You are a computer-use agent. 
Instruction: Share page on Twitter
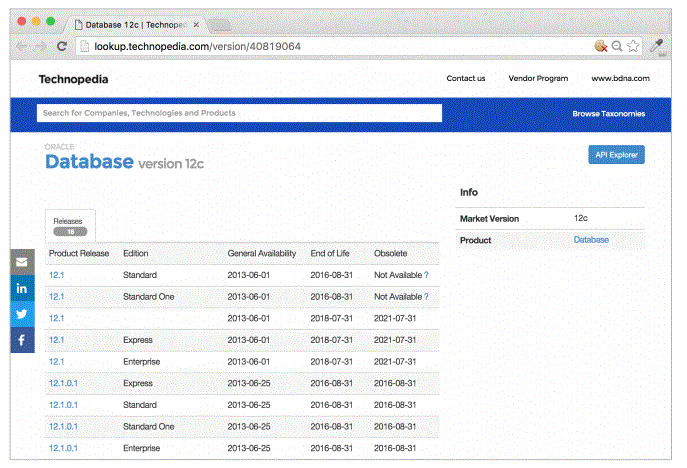click(22, 314)
